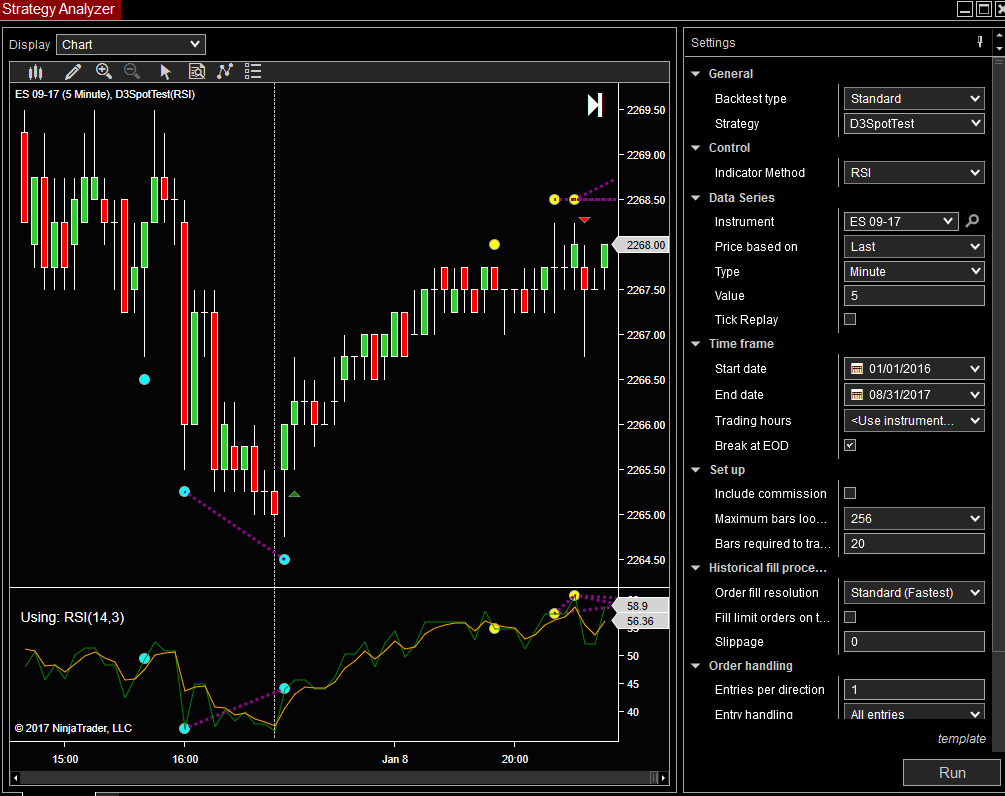The image size is (1005, 796).
Task: Select the drawing tools pencil icon
Action: pos(73,72)
